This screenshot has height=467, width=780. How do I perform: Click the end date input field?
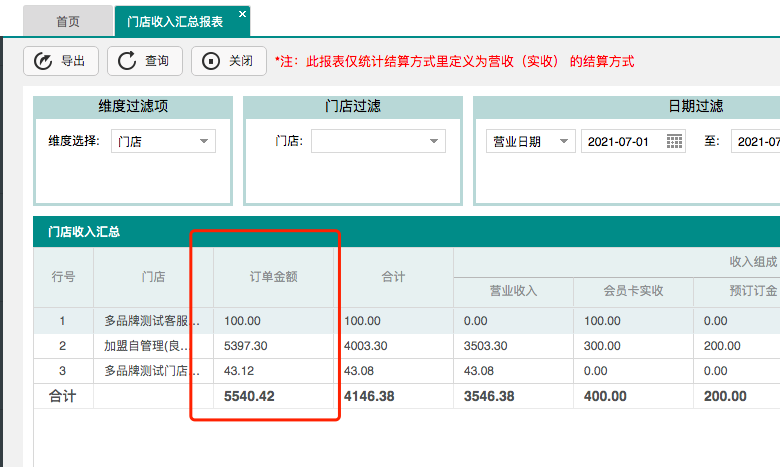[x=758, y=141]
